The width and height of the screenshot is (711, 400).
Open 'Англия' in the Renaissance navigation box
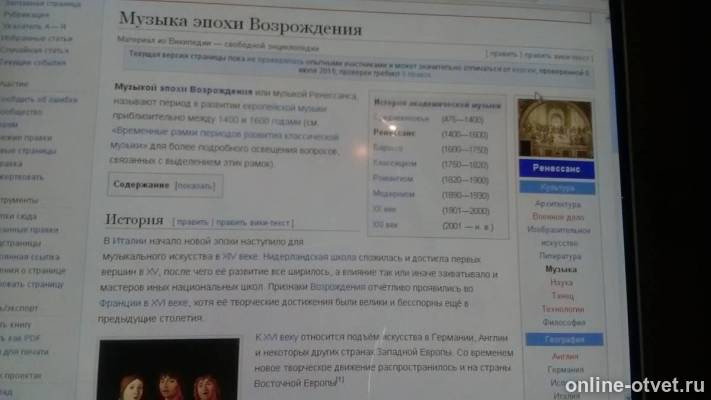coord(565,356)
